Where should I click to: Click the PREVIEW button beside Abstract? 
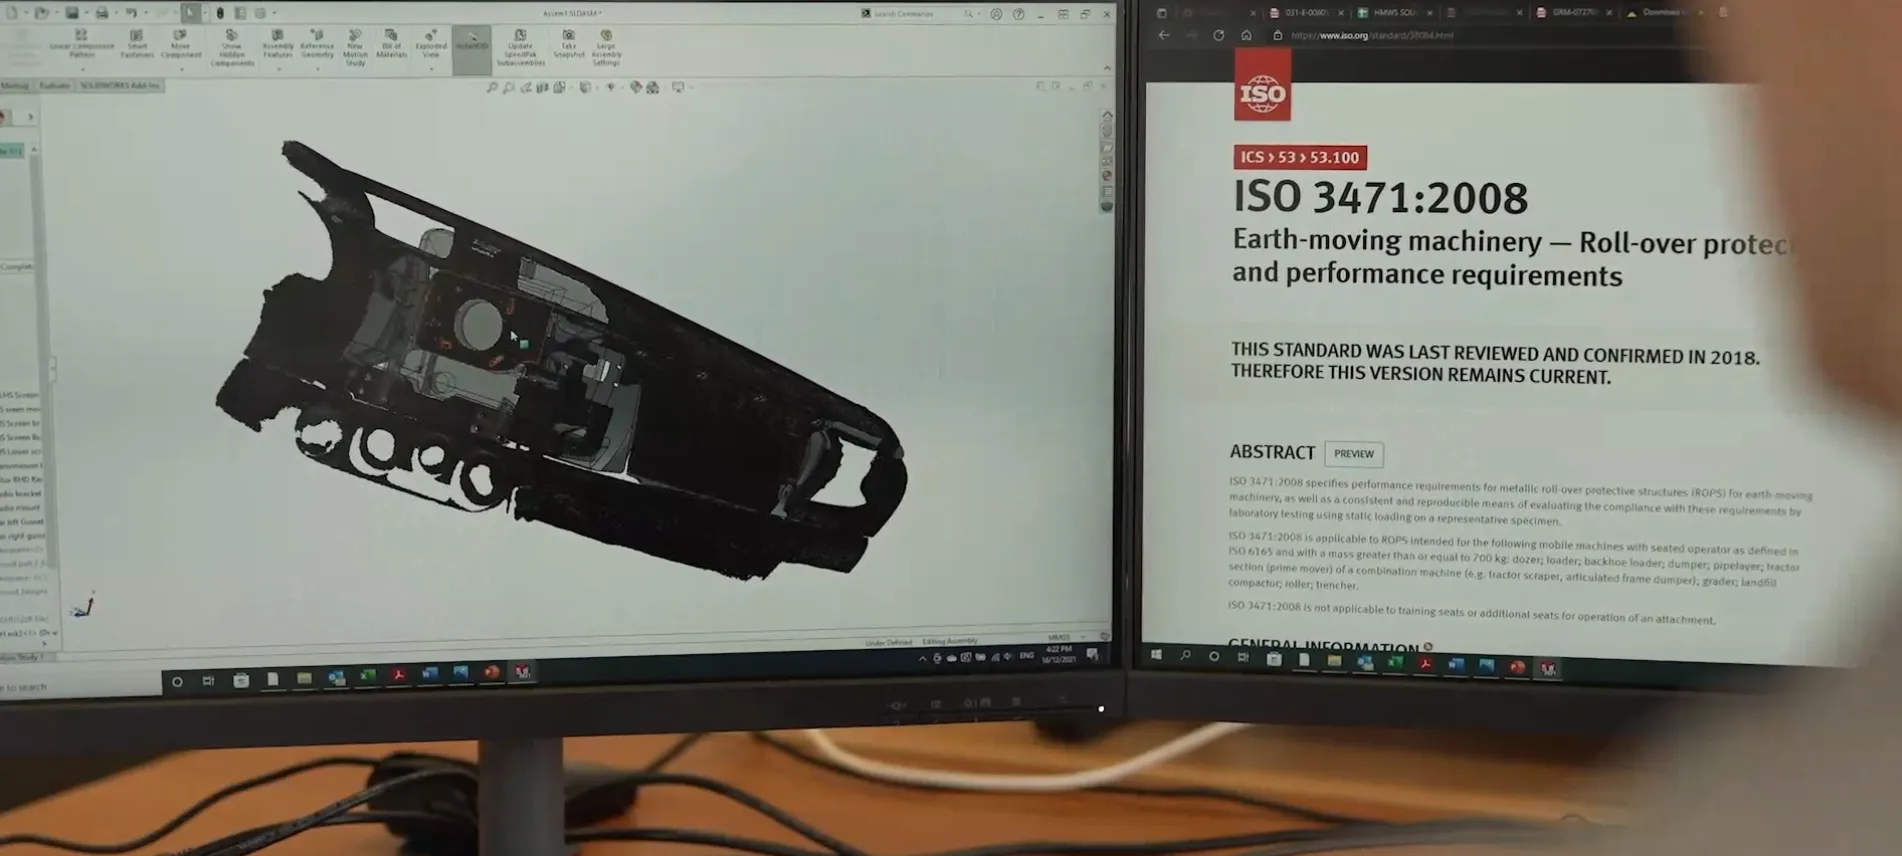[x=1354, y=454]
